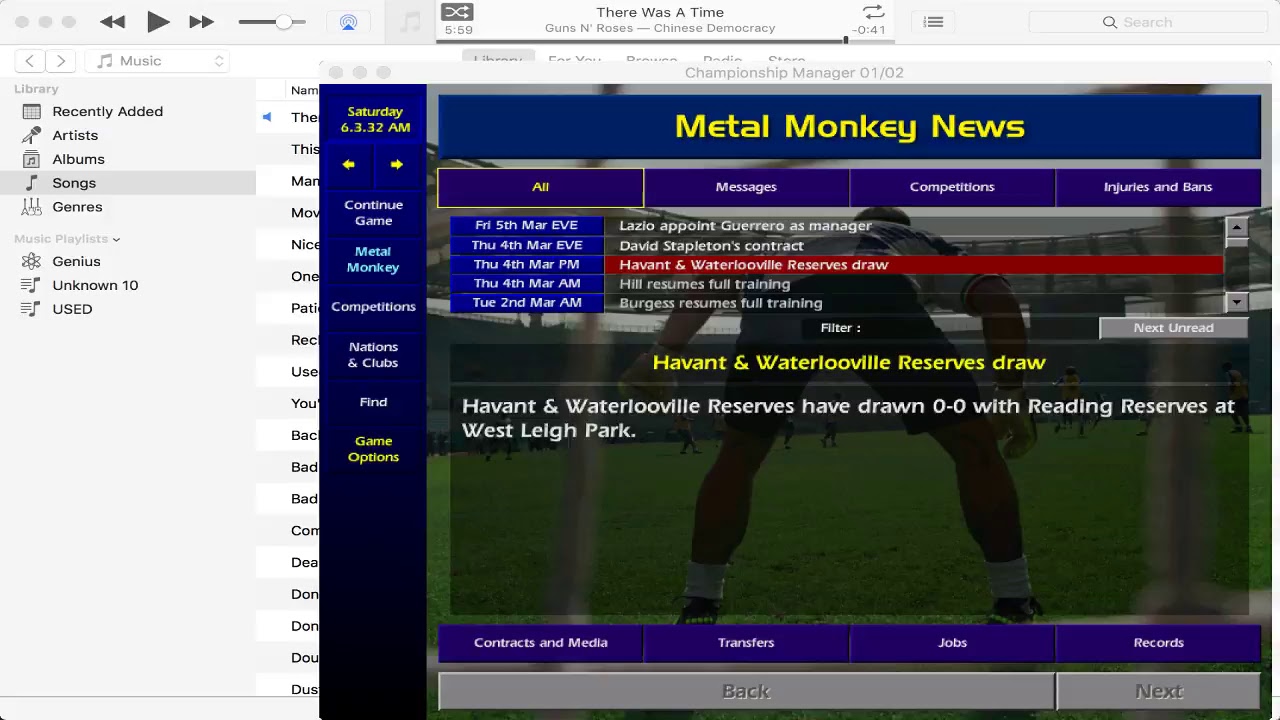Click the grey Next button
The height and width of the screenshot is (720, 1280).
point(1158,691)
